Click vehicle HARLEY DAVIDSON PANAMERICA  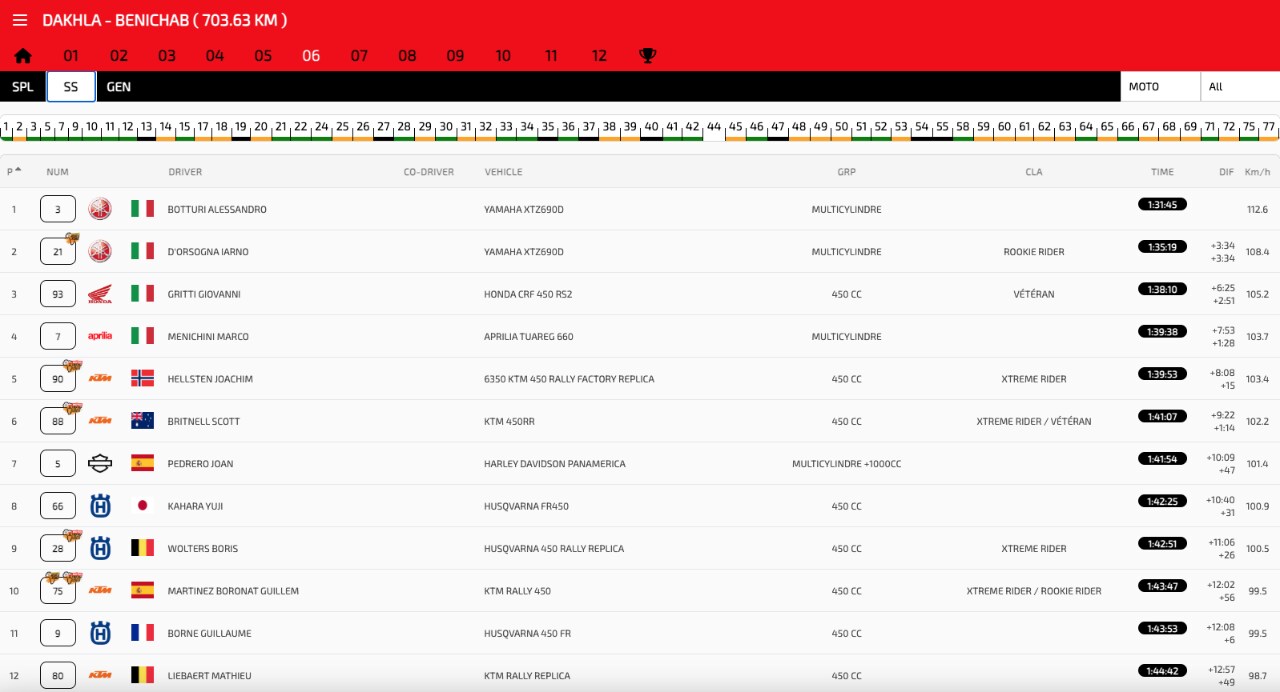point(555,464)
